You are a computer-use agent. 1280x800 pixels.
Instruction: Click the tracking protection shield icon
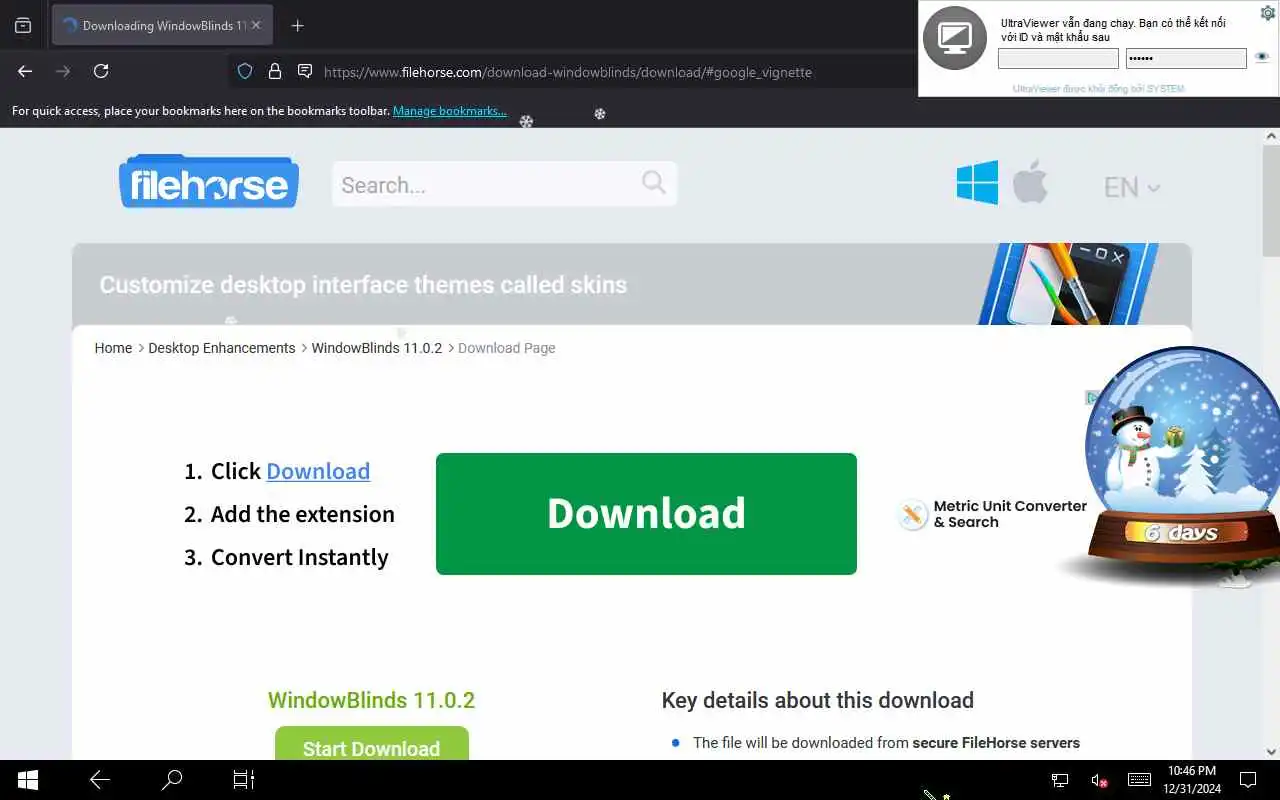(x=245, y=71)
